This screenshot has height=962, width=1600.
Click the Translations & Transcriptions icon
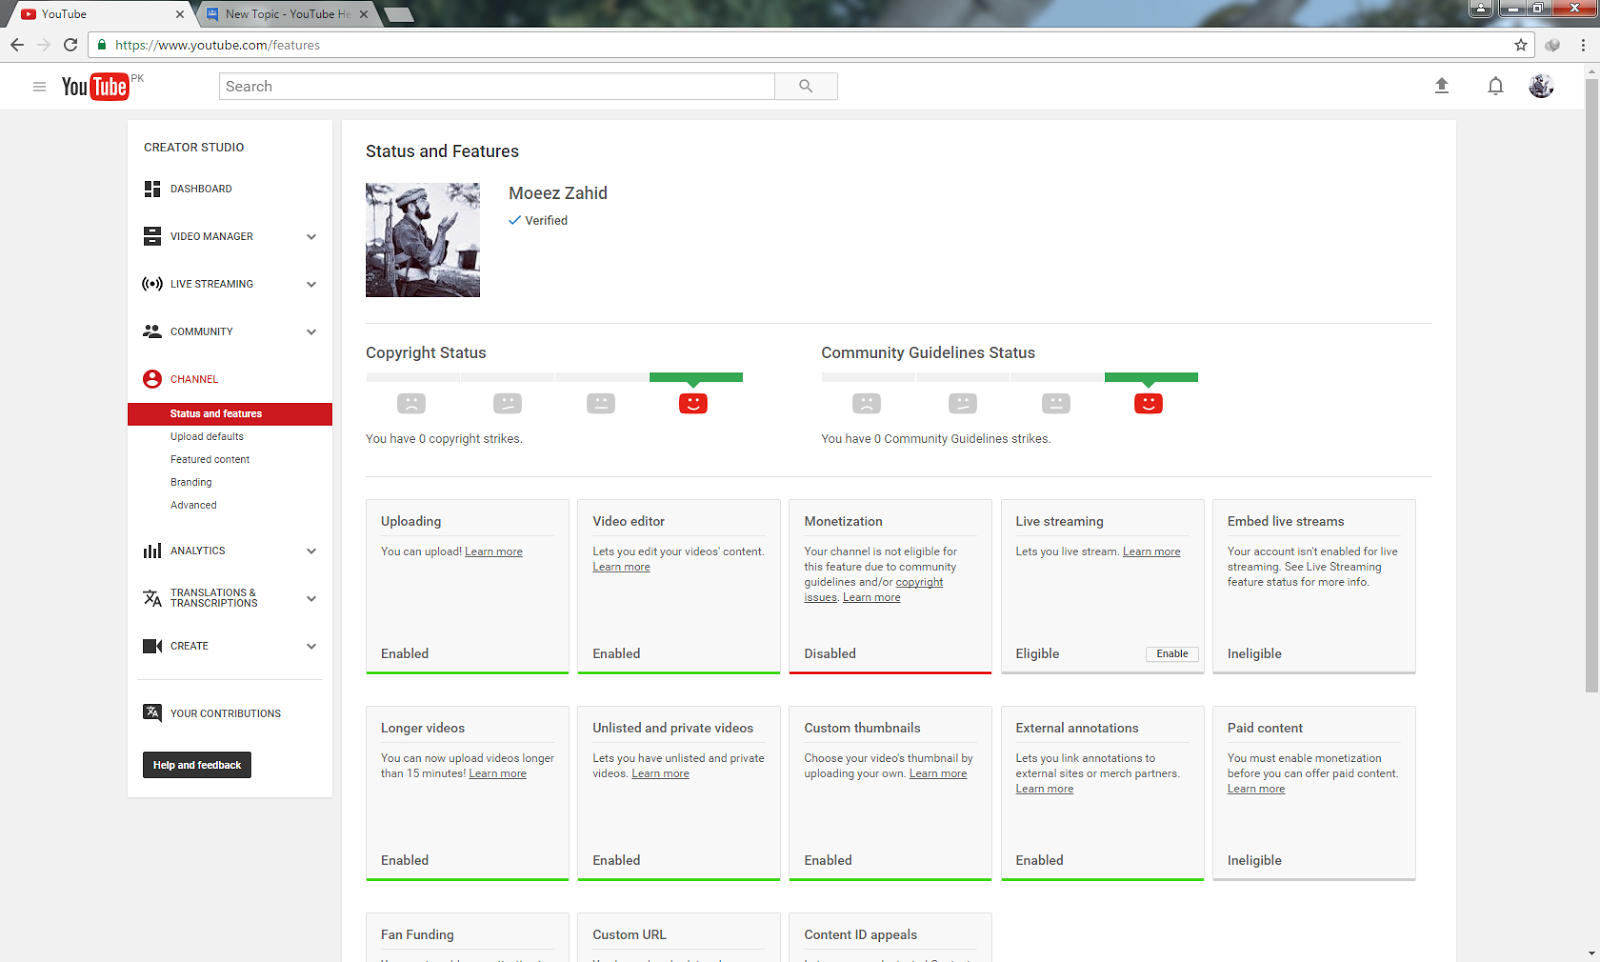tap(152, 598)
